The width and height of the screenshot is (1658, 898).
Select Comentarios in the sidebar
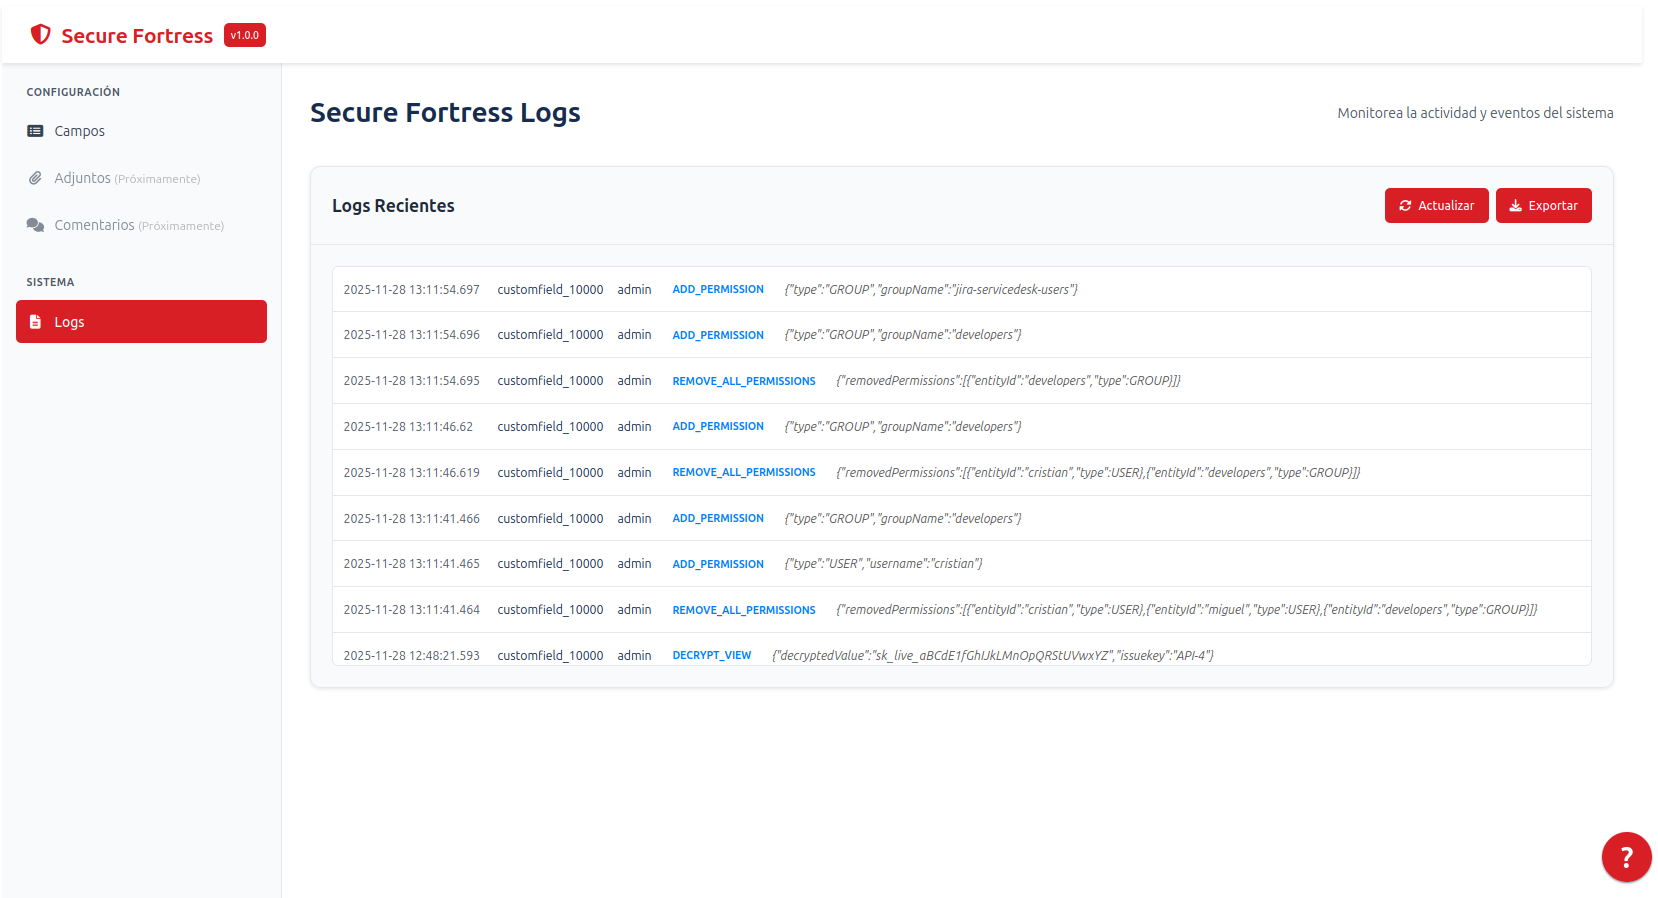pyautogui.click(x=94, y=225)
